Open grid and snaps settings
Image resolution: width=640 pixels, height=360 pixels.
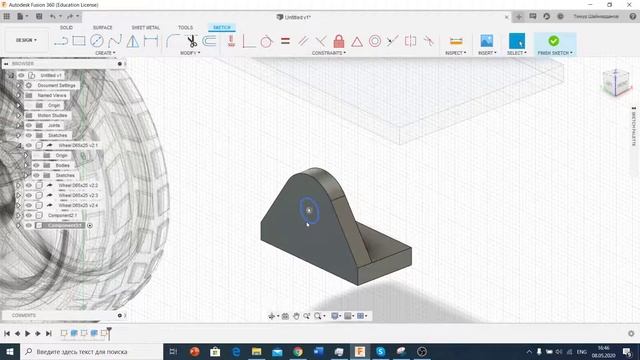tap(348, 316)
